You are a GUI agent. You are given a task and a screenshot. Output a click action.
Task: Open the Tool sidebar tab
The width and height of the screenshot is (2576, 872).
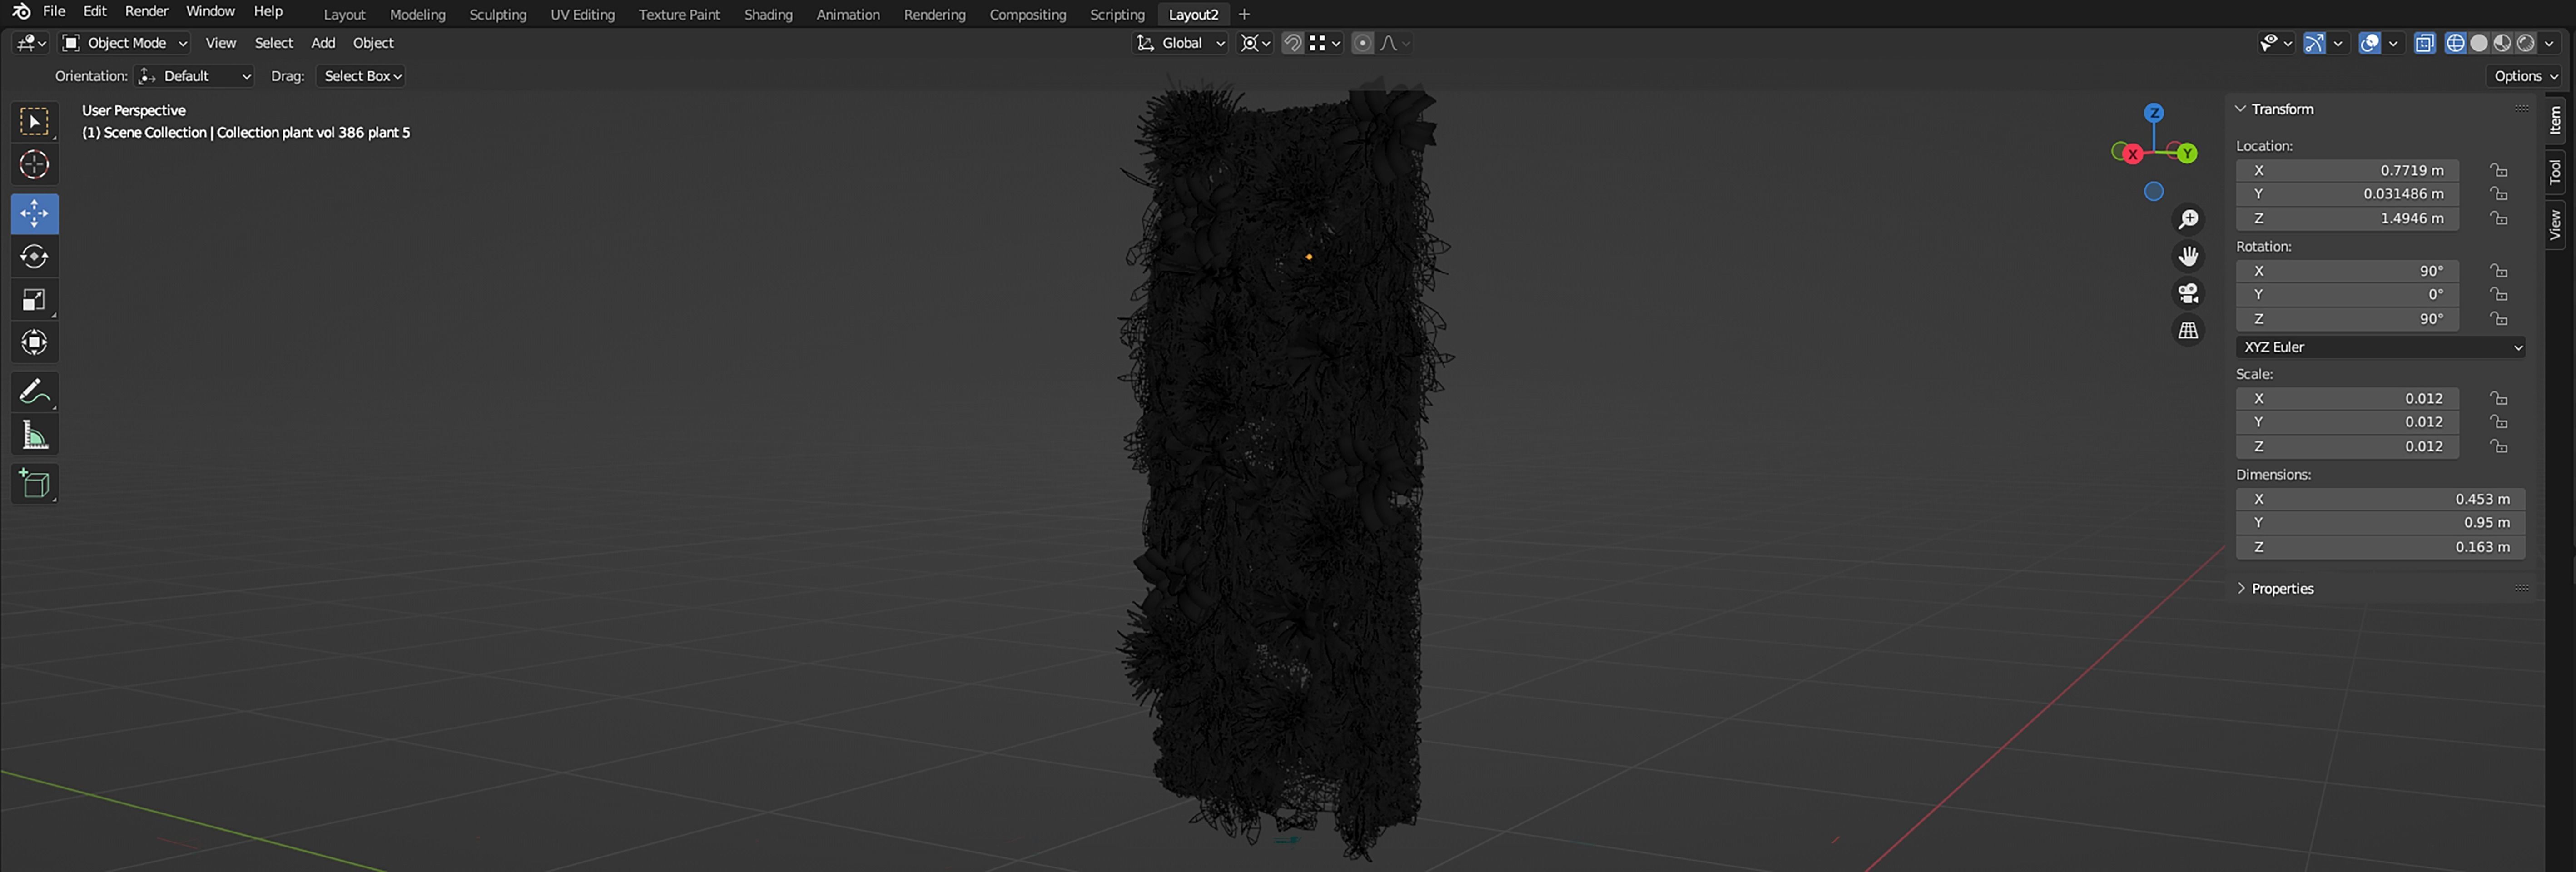click(x=2555, y=172)
